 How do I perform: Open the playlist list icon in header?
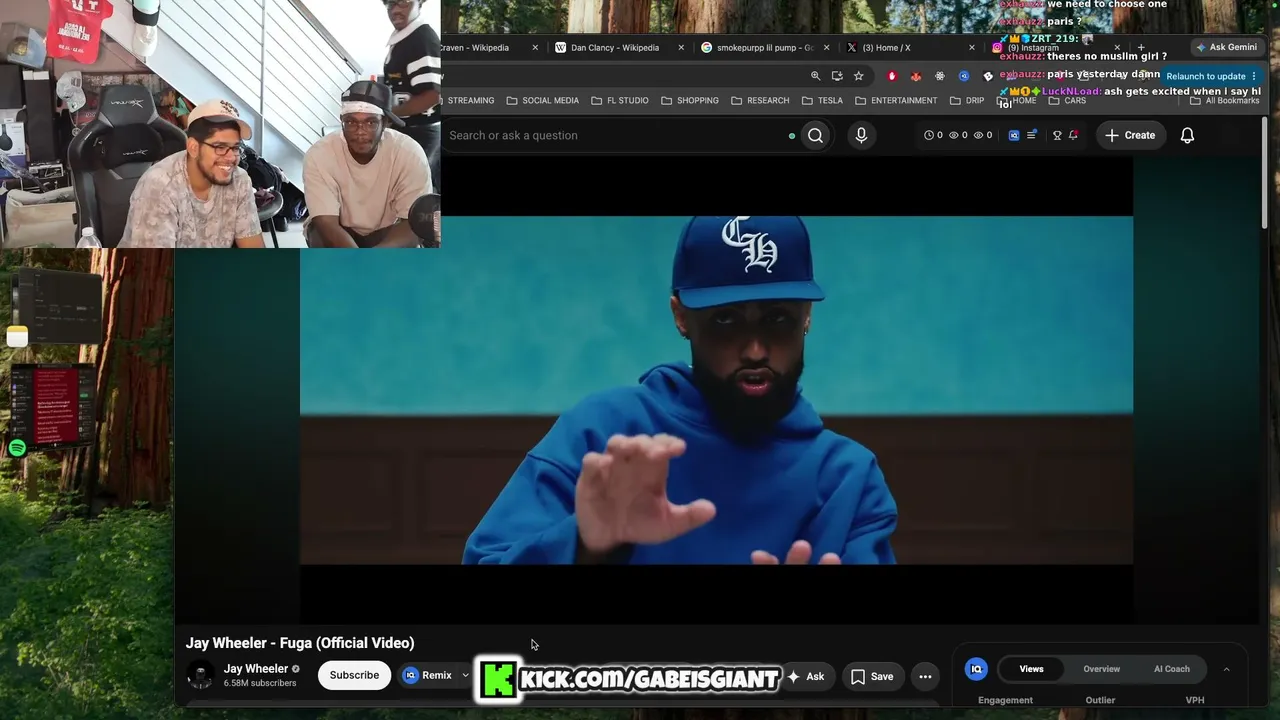[1031, 135]
